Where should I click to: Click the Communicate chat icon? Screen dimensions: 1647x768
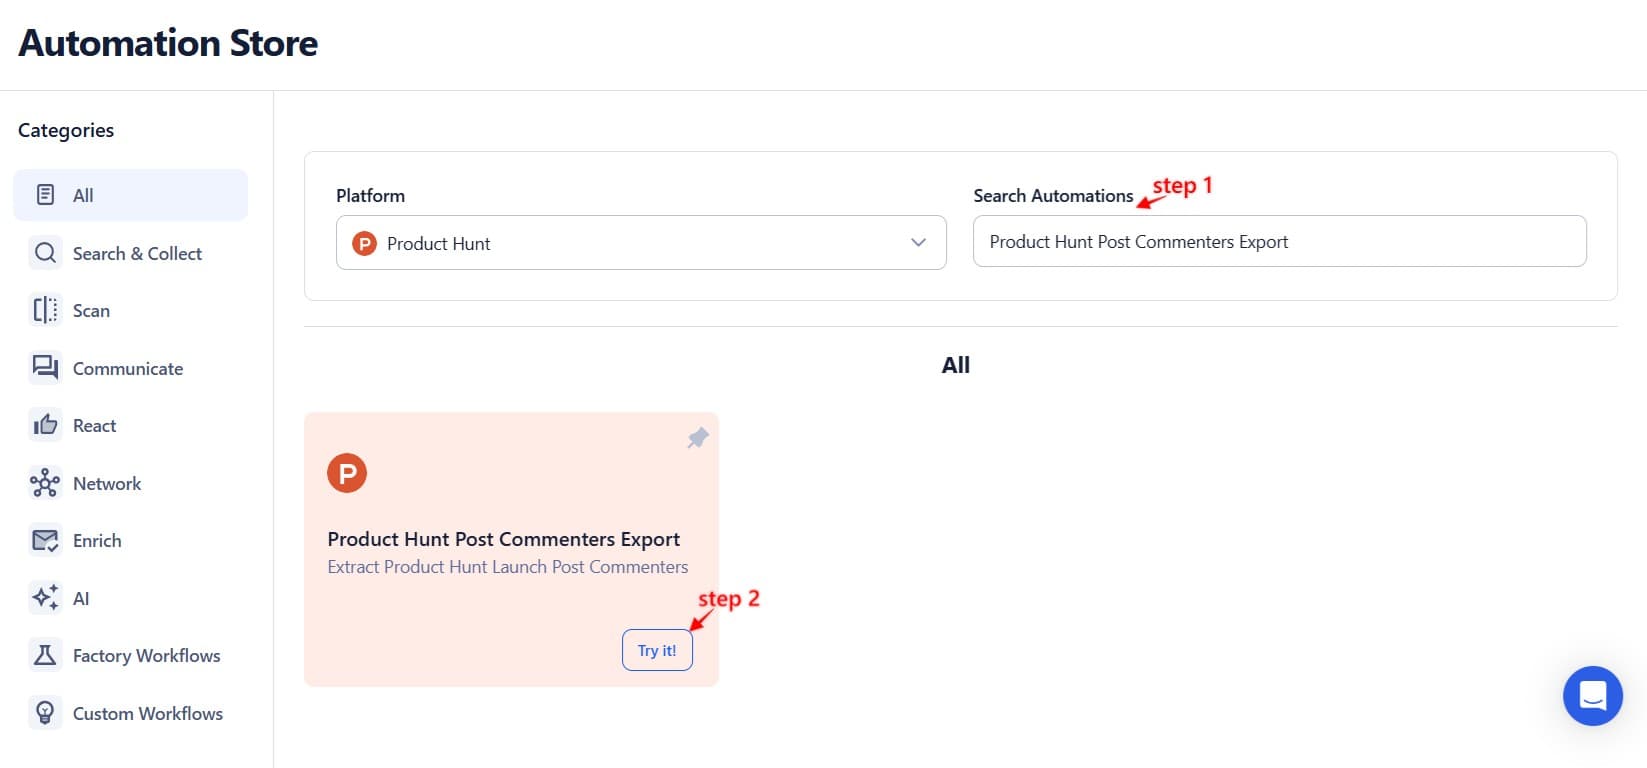click(45, 367)
